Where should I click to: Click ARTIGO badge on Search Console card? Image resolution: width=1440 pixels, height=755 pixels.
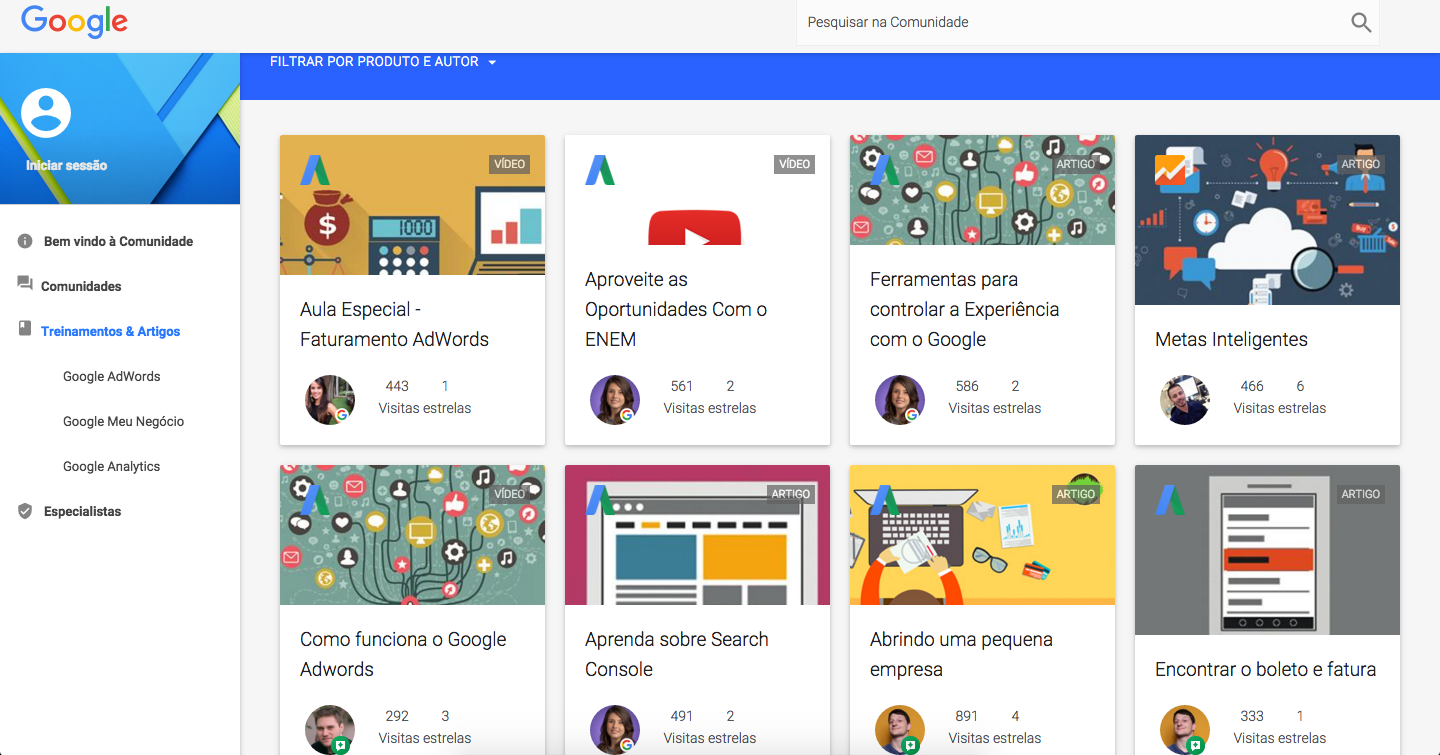pyautogui.click(x=790, y=494)
